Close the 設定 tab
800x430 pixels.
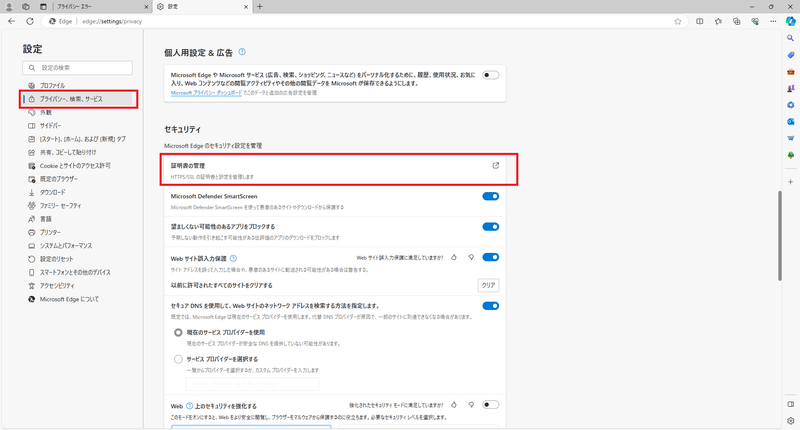tap(246, 7)
